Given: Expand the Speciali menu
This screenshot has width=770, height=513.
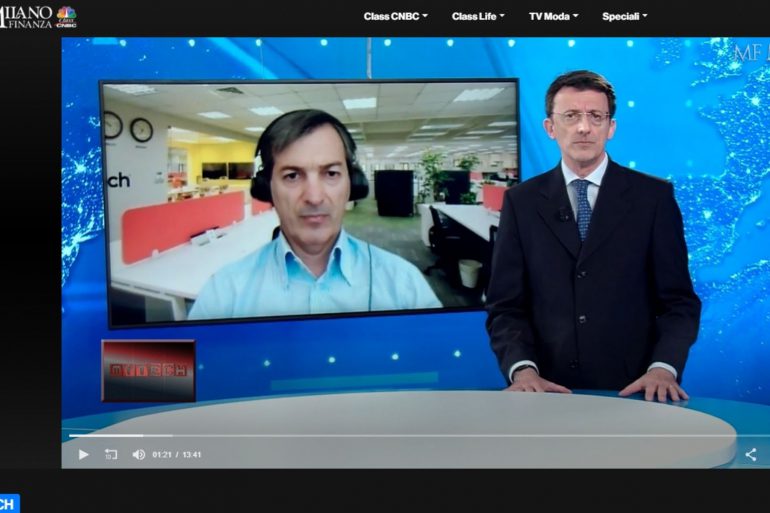Looking at the screenshot, I should click(625, 16).
